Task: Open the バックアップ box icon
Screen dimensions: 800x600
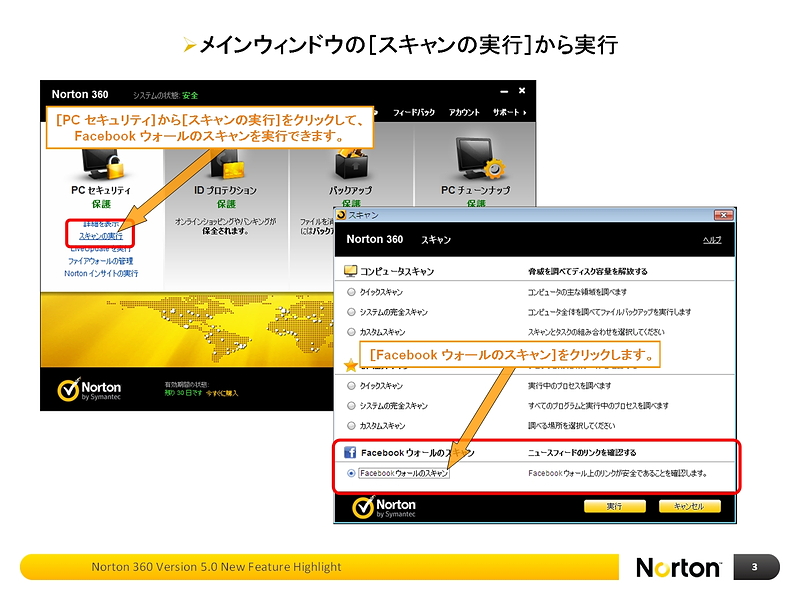Action: pos(352,164)
